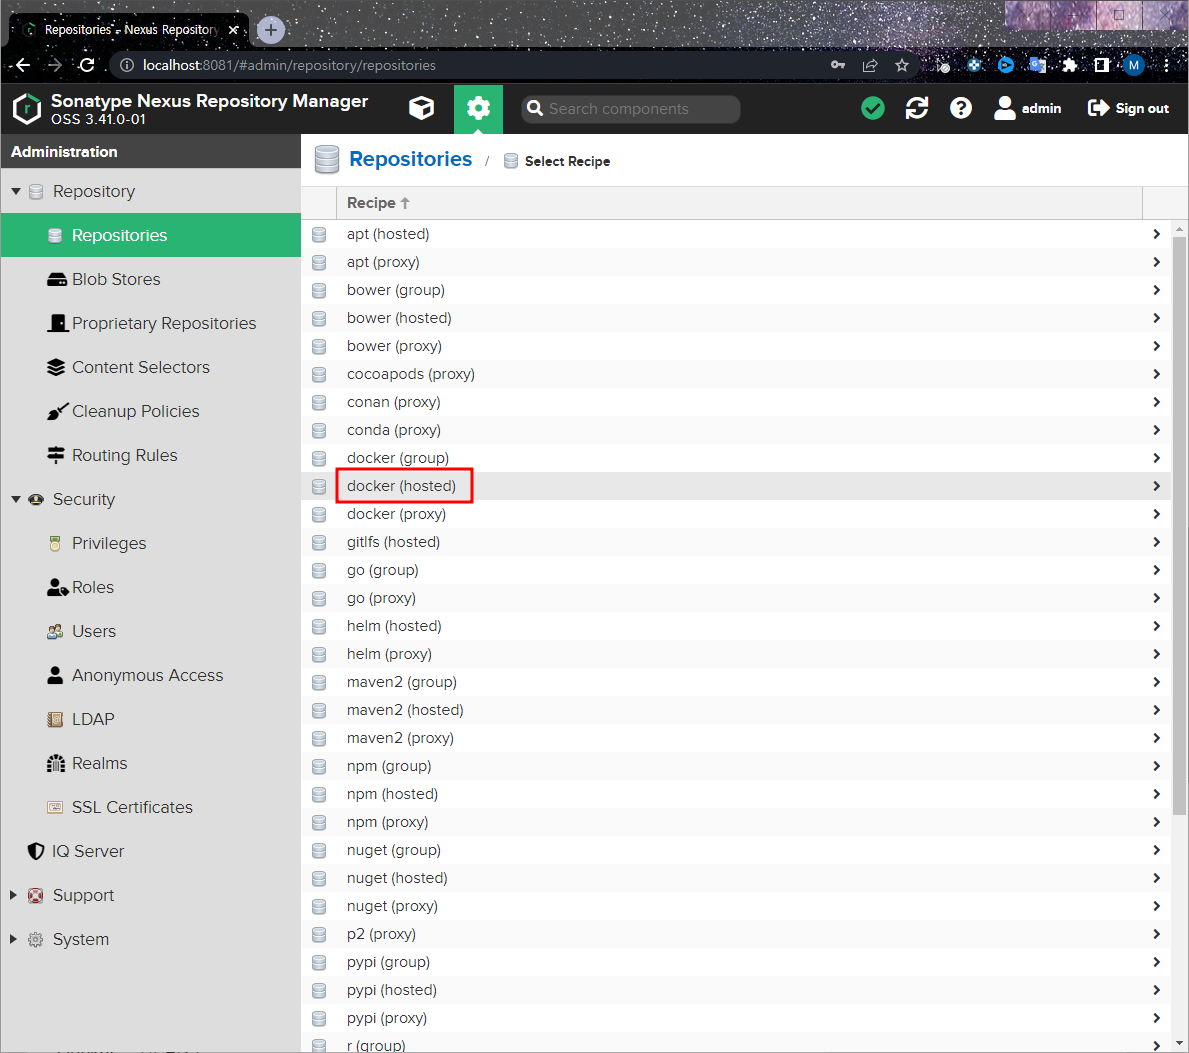Screen dimensions: 1189x1053
Task: Click the Nexus hexagon logo
Action: pos(27,108)
